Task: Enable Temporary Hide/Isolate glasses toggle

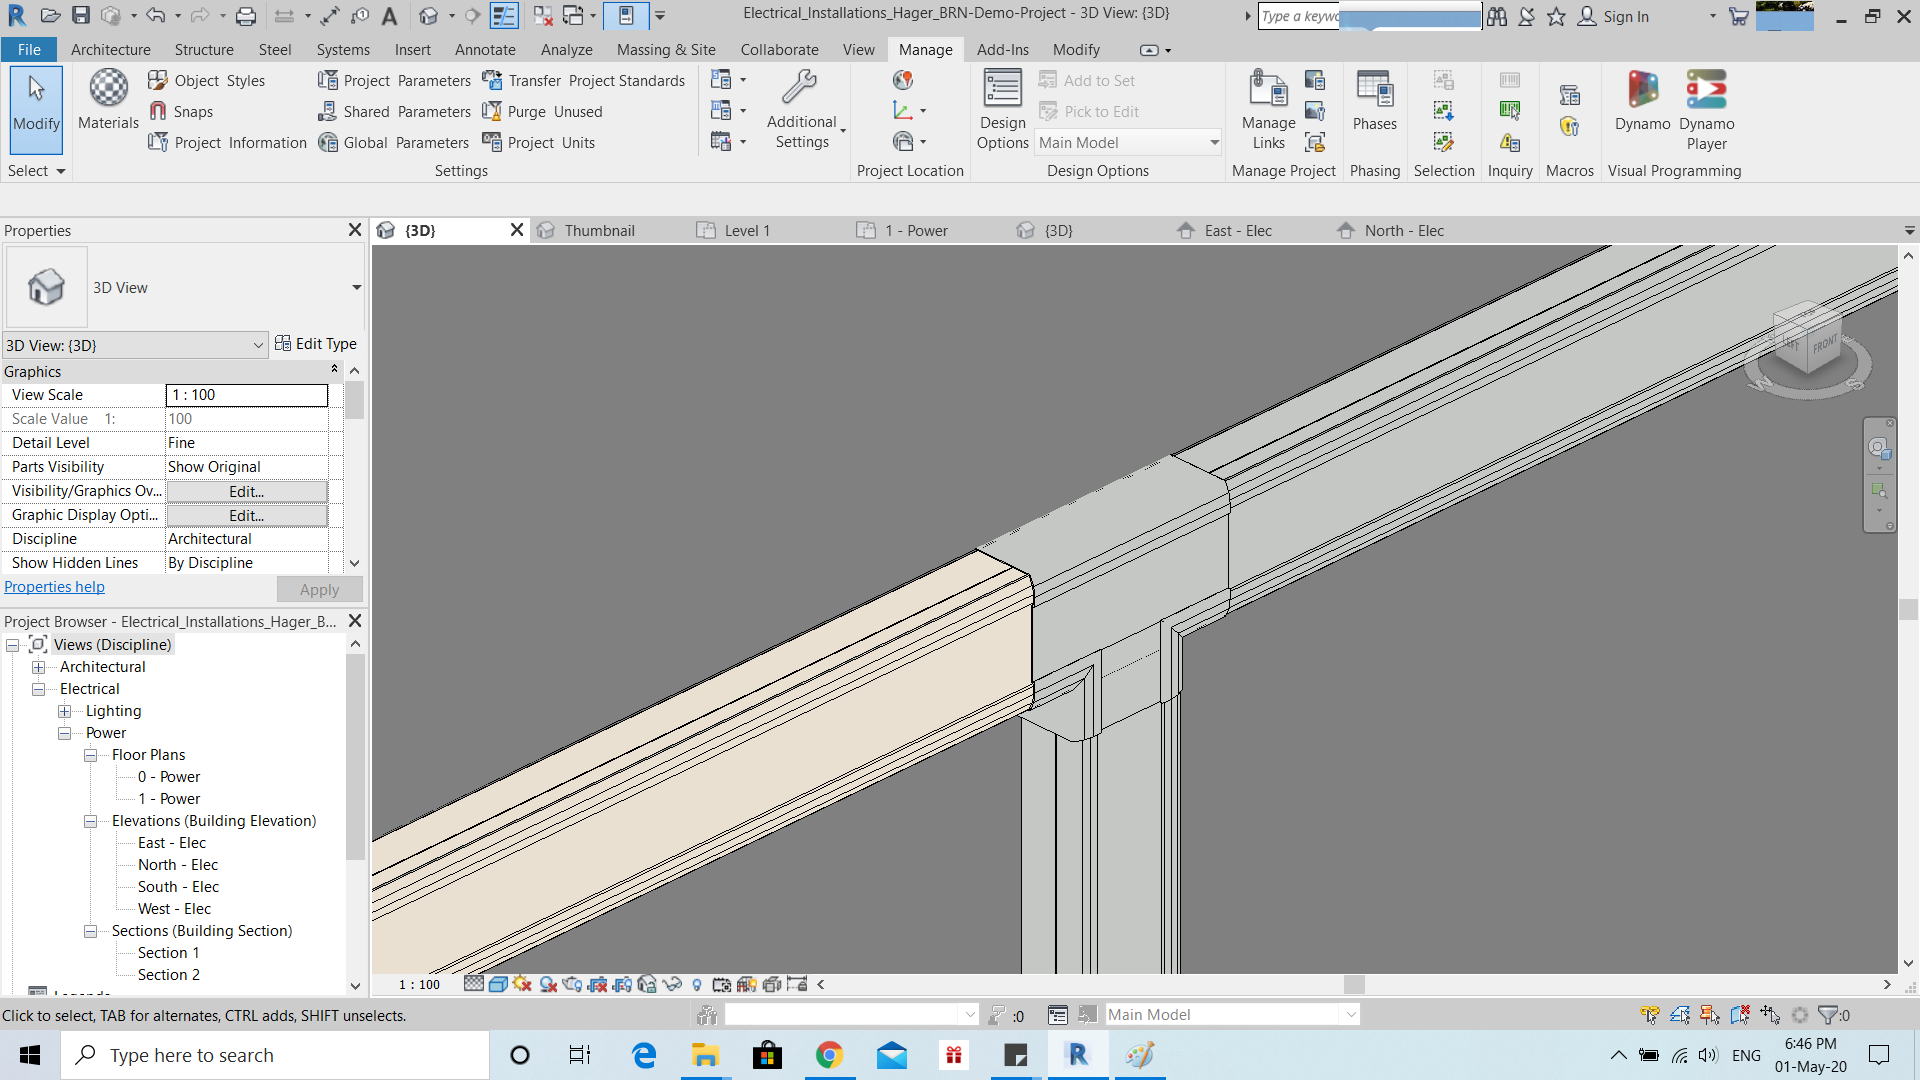Action: point(672,984)
